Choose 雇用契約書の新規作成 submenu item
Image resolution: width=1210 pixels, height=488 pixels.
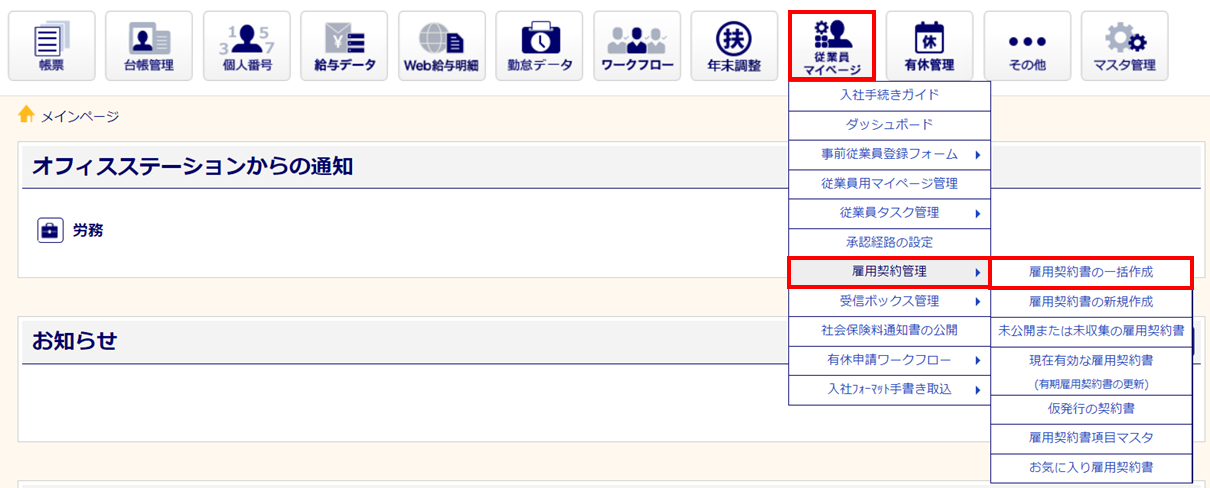[x=1091, y=300]
